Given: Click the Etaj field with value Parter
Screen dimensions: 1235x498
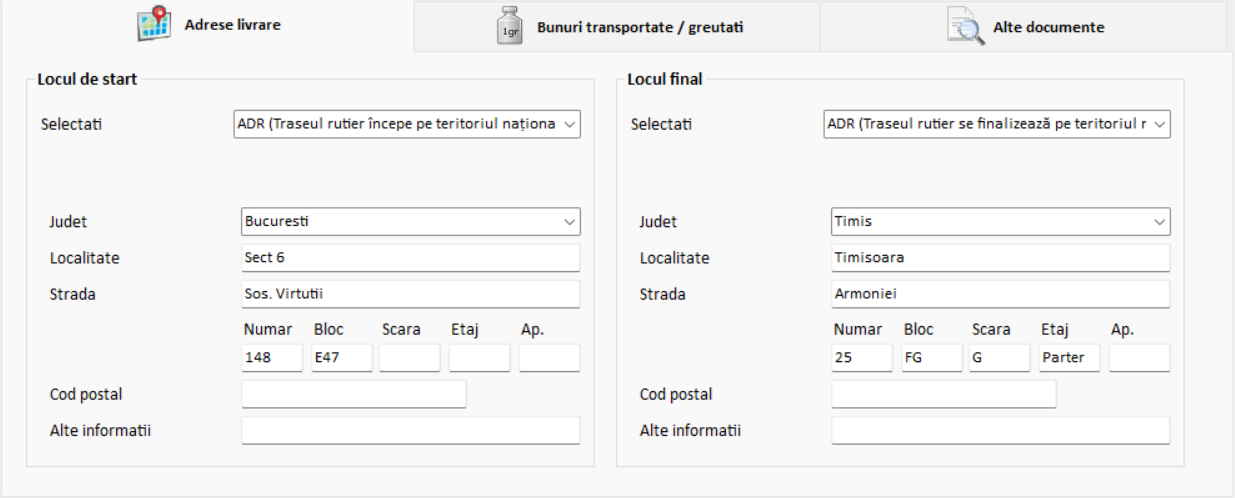Looking at the screenshot, I should point(1069,358).
